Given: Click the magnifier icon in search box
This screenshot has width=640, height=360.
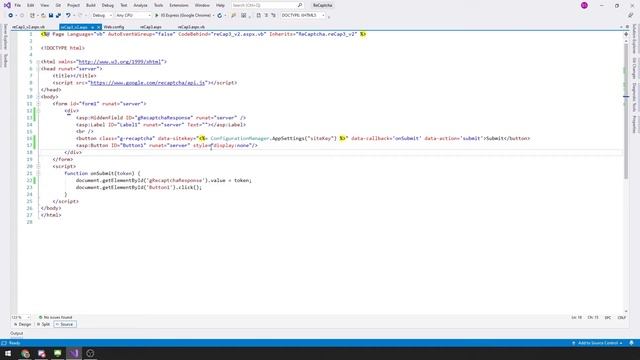Looking at the screenshot, I should 300,5.
